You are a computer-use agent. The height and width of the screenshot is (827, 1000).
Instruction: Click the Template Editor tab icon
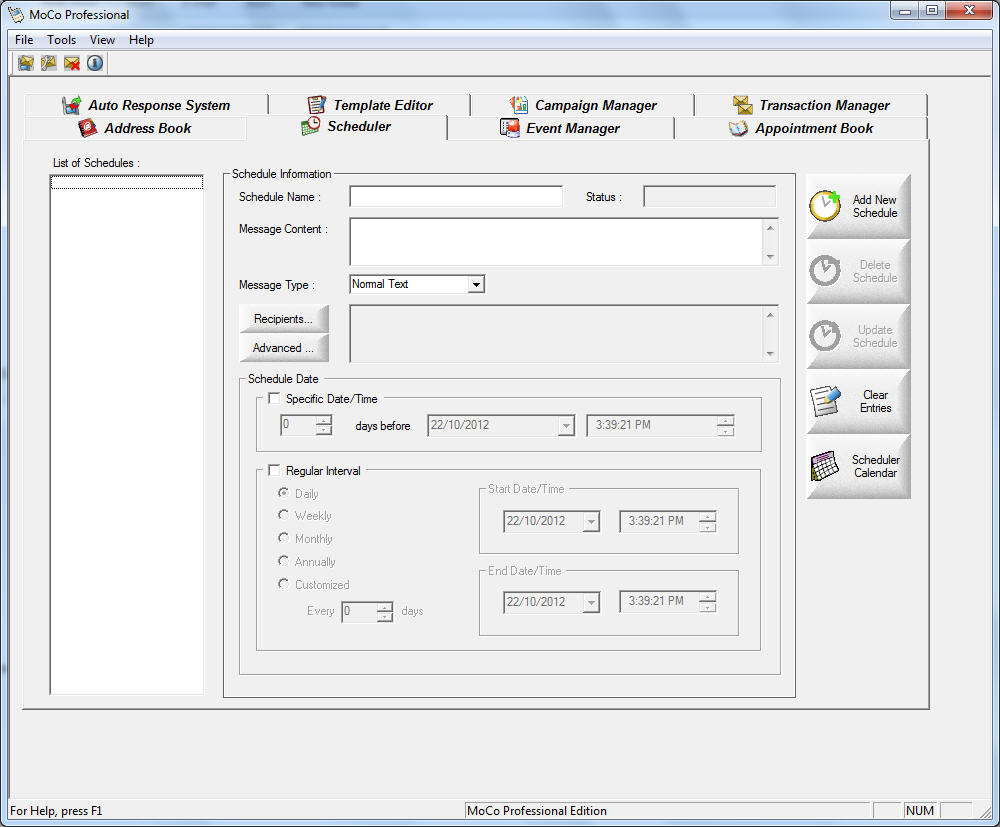point(316,105)
